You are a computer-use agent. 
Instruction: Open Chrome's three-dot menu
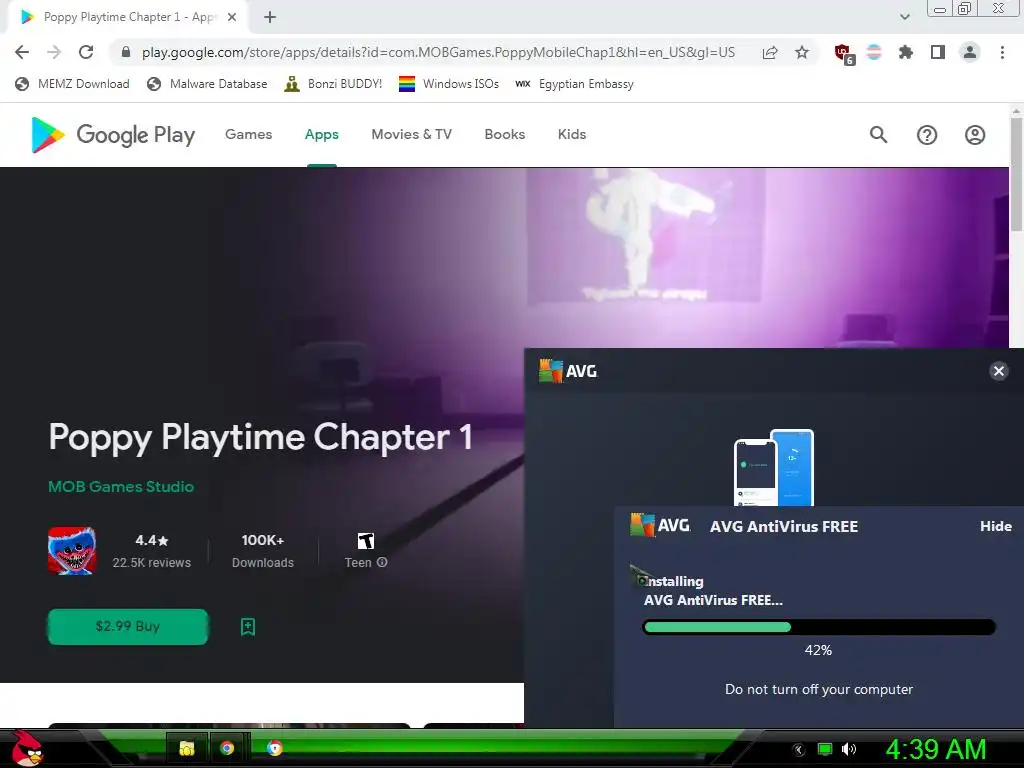(1002, 52)
